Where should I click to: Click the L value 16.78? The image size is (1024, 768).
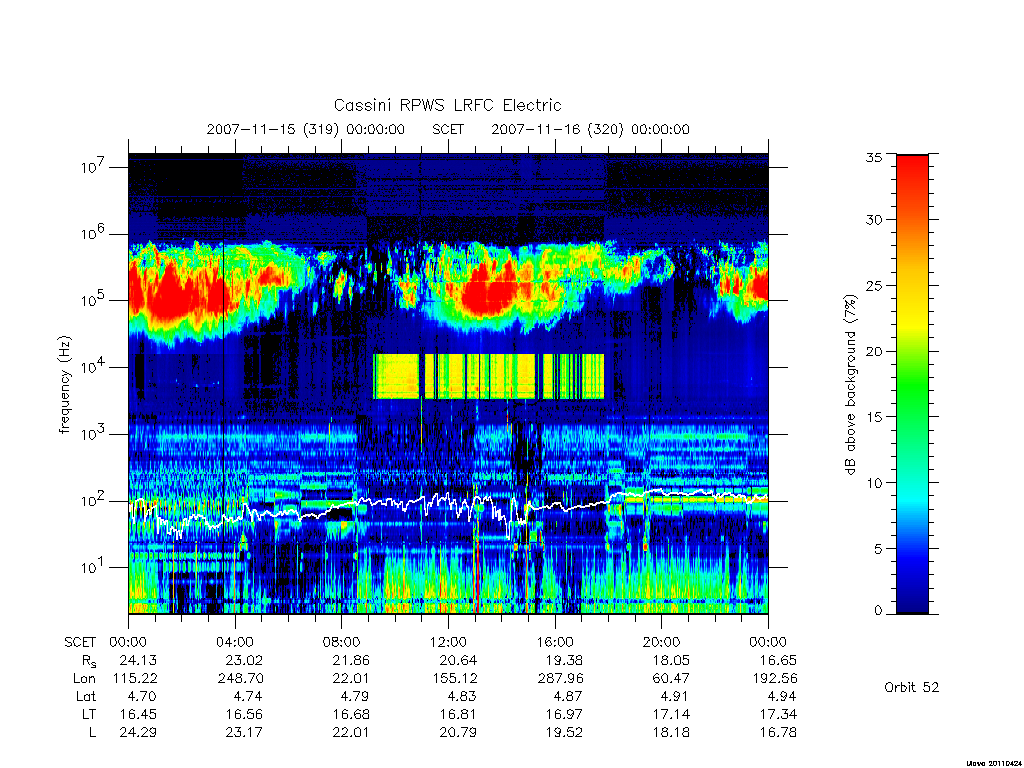[x=778, y=733]
